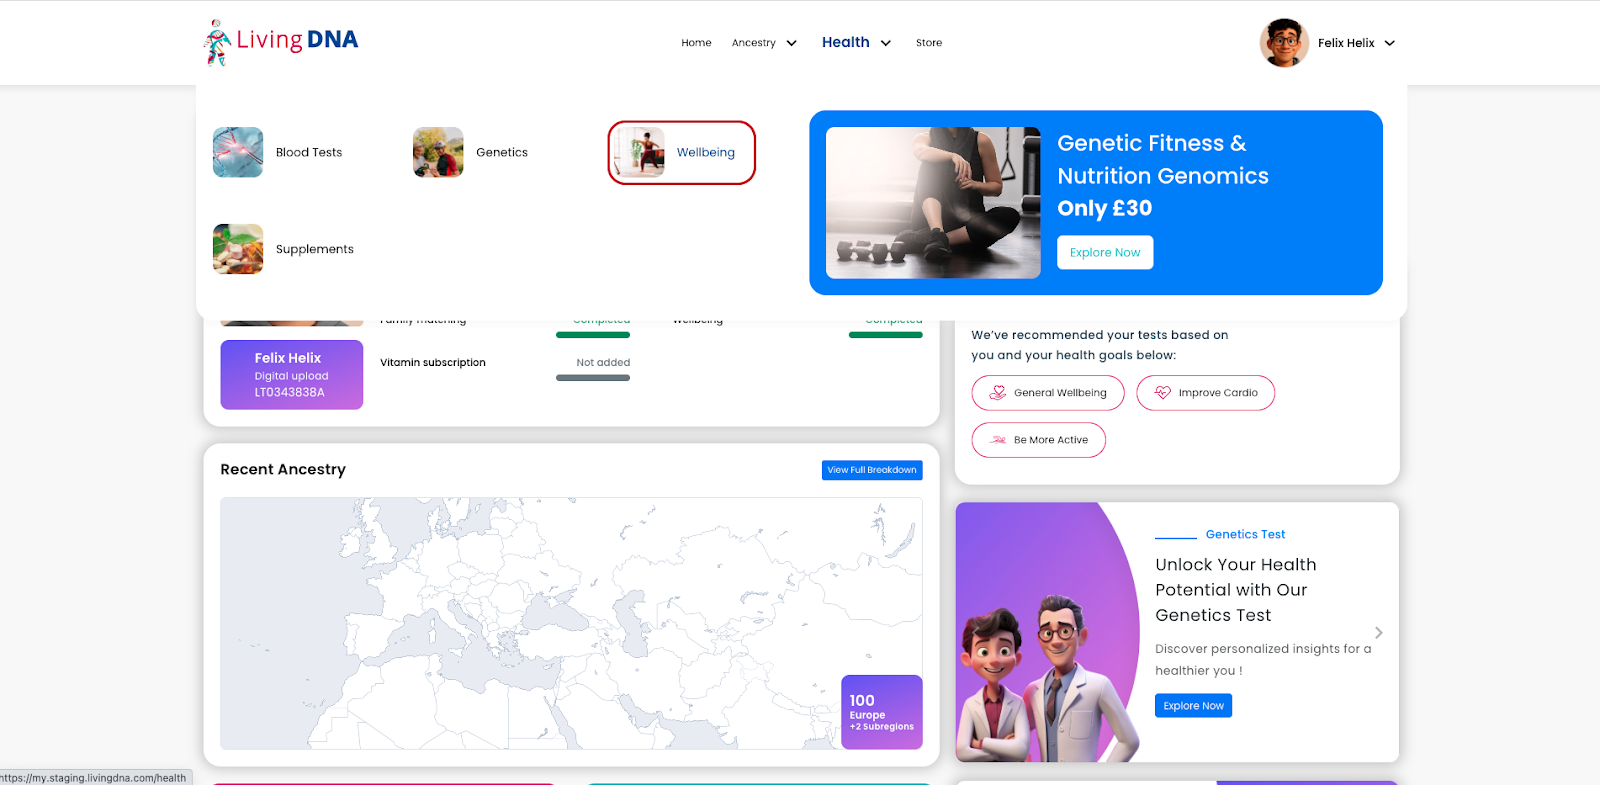1600x785 pixels.
Task: Click the General Wellbeing heart icon
Action: pos(997,393)
